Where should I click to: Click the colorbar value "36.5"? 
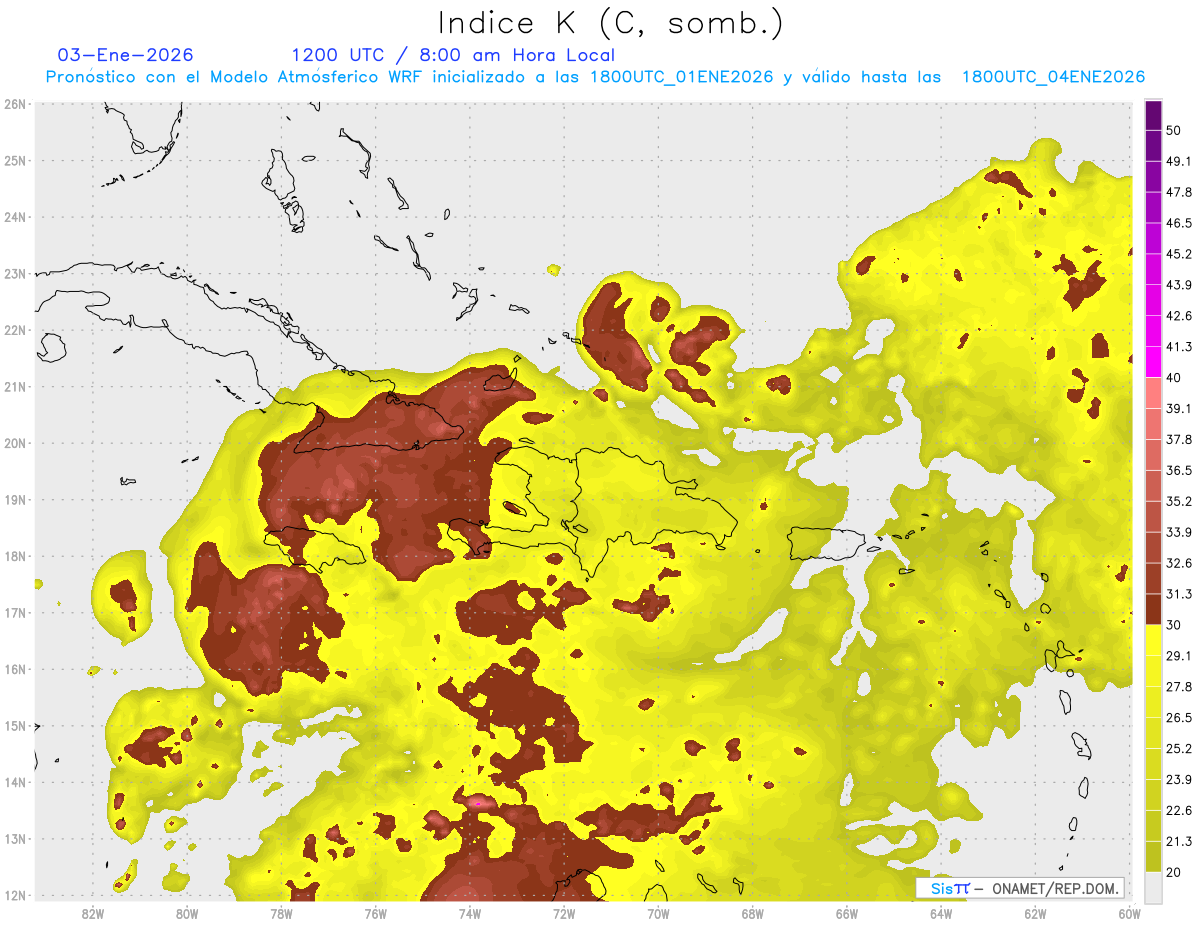(x=1178, y=470)
